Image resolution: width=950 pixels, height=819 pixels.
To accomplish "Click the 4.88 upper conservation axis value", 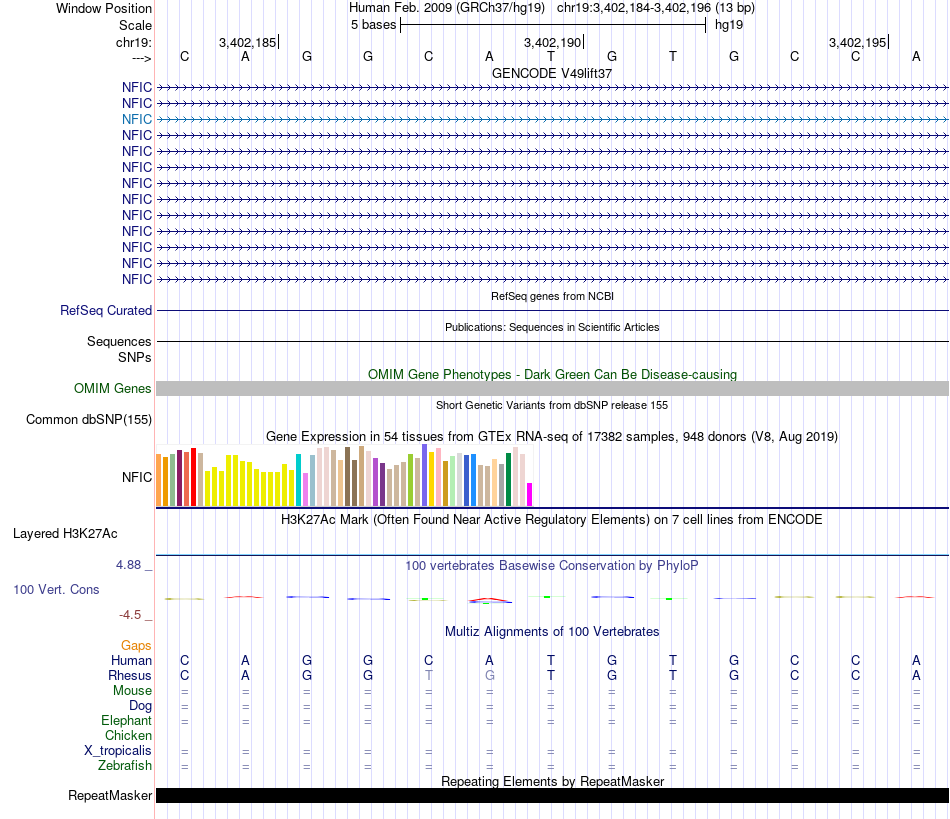I will (128, 565).
